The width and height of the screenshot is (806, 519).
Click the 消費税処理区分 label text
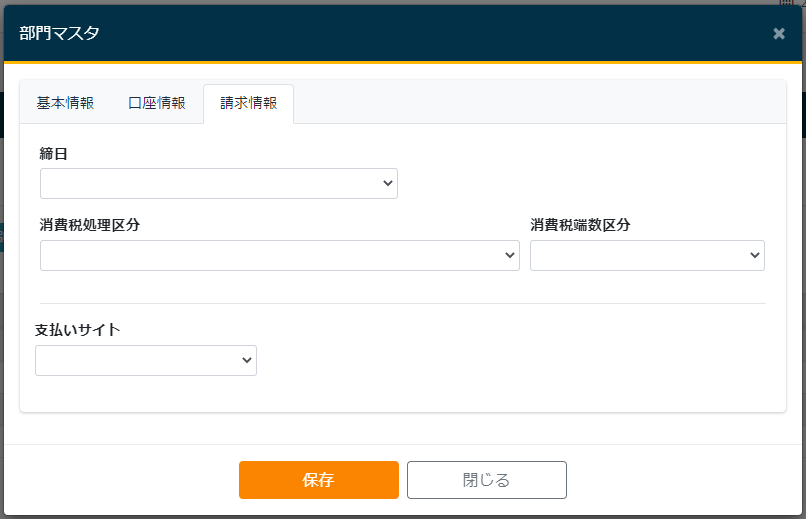tap(90, 225)
